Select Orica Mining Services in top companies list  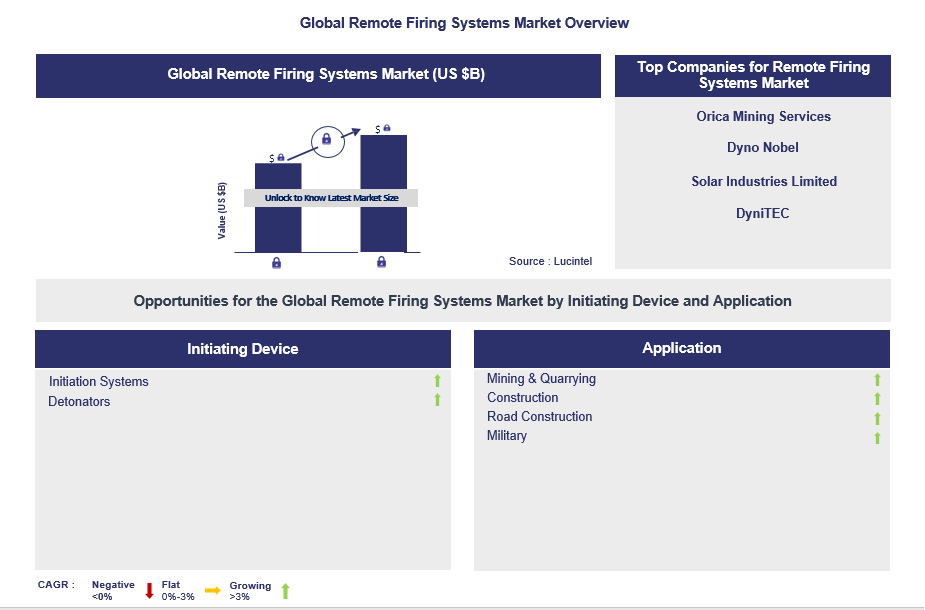(763, 116)
